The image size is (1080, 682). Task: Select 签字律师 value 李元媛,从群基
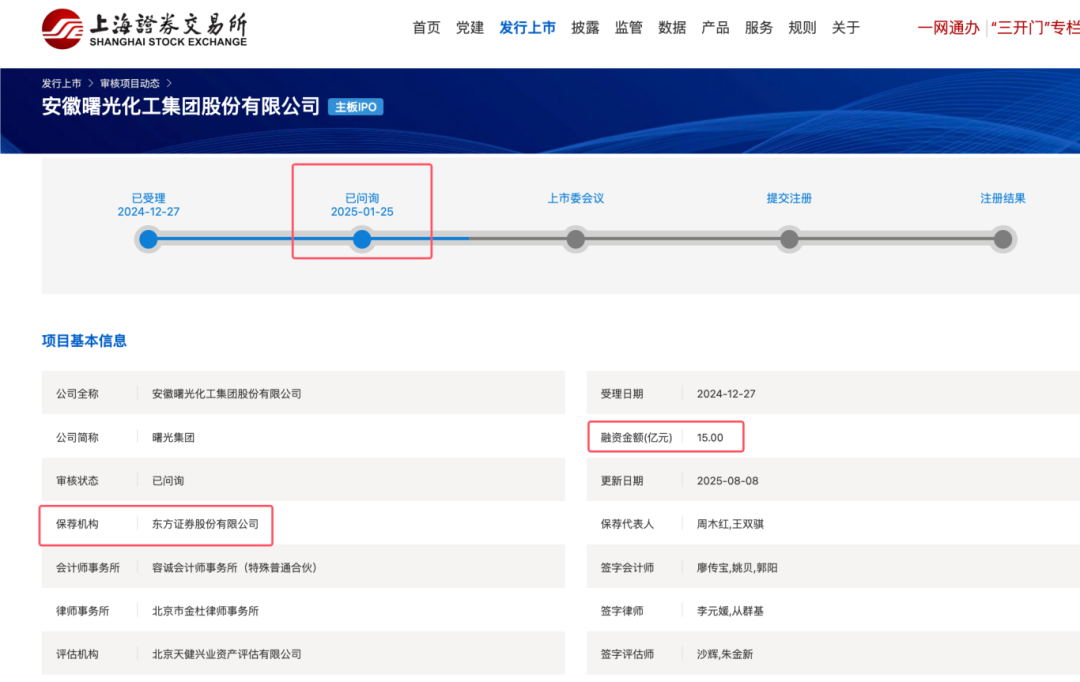(x=730, y=611)
